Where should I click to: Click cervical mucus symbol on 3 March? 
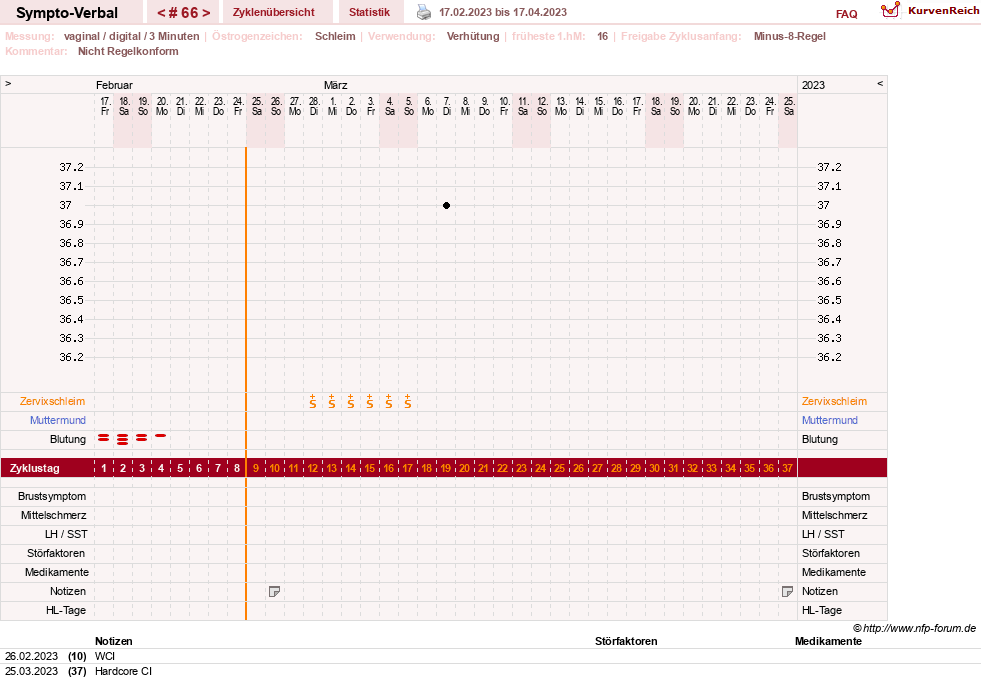370,402
